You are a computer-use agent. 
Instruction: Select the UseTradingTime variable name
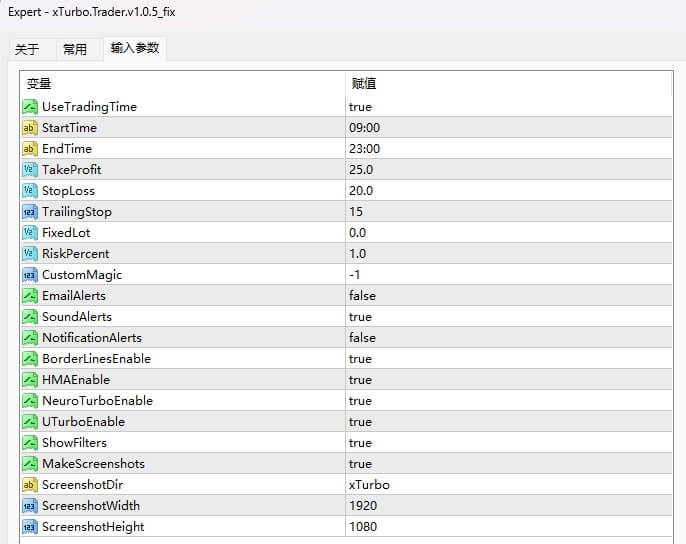pyautogui.click(x=89, y=107)
